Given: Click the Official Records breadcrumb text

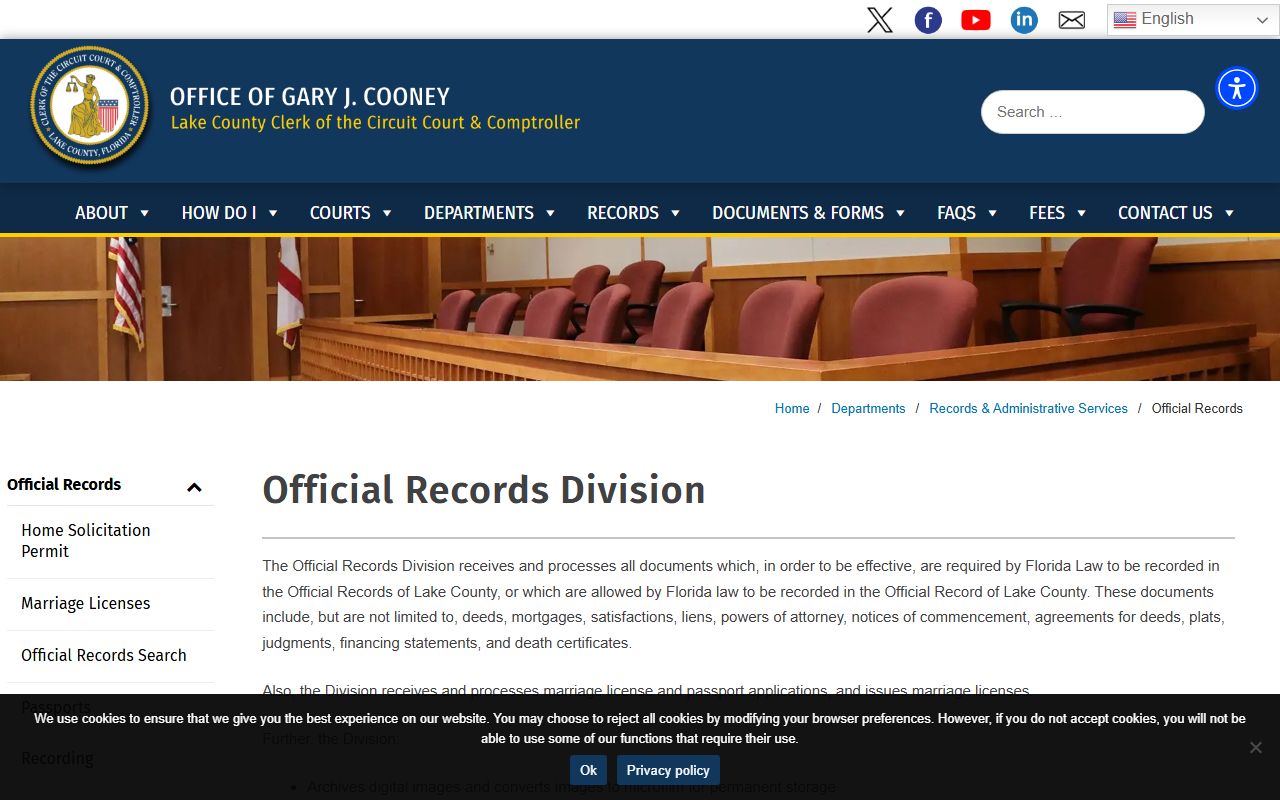Looking at the screenshot, I should [x=1197, y=408].
